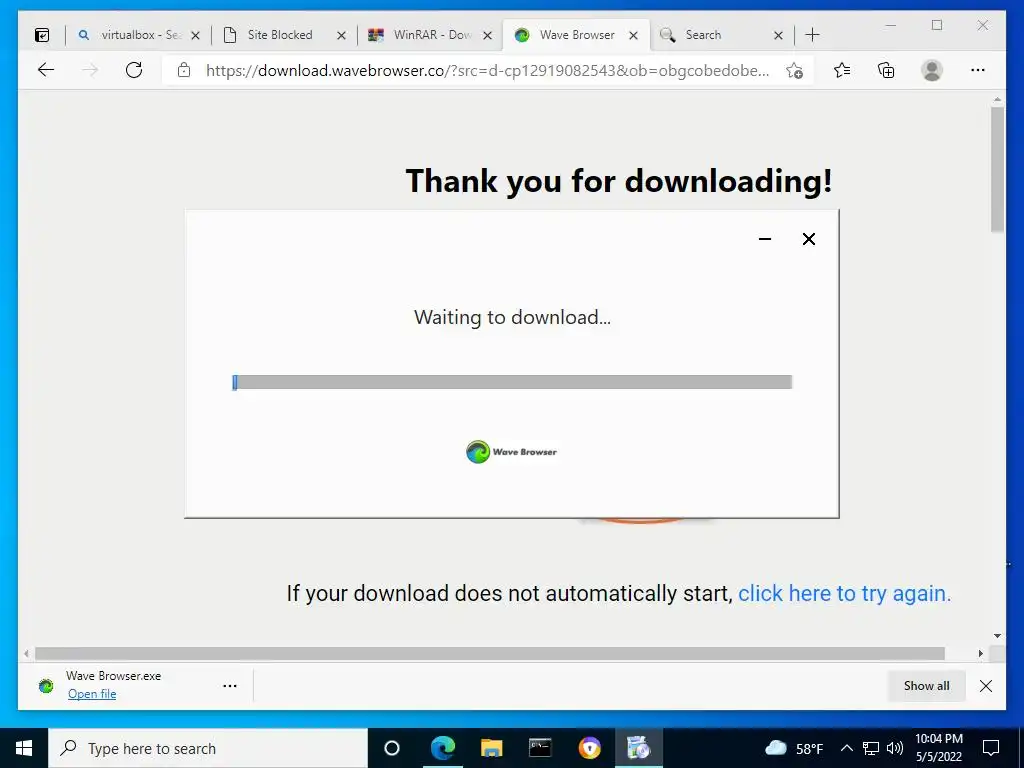Open volume control tray icon

click(895, 748)
